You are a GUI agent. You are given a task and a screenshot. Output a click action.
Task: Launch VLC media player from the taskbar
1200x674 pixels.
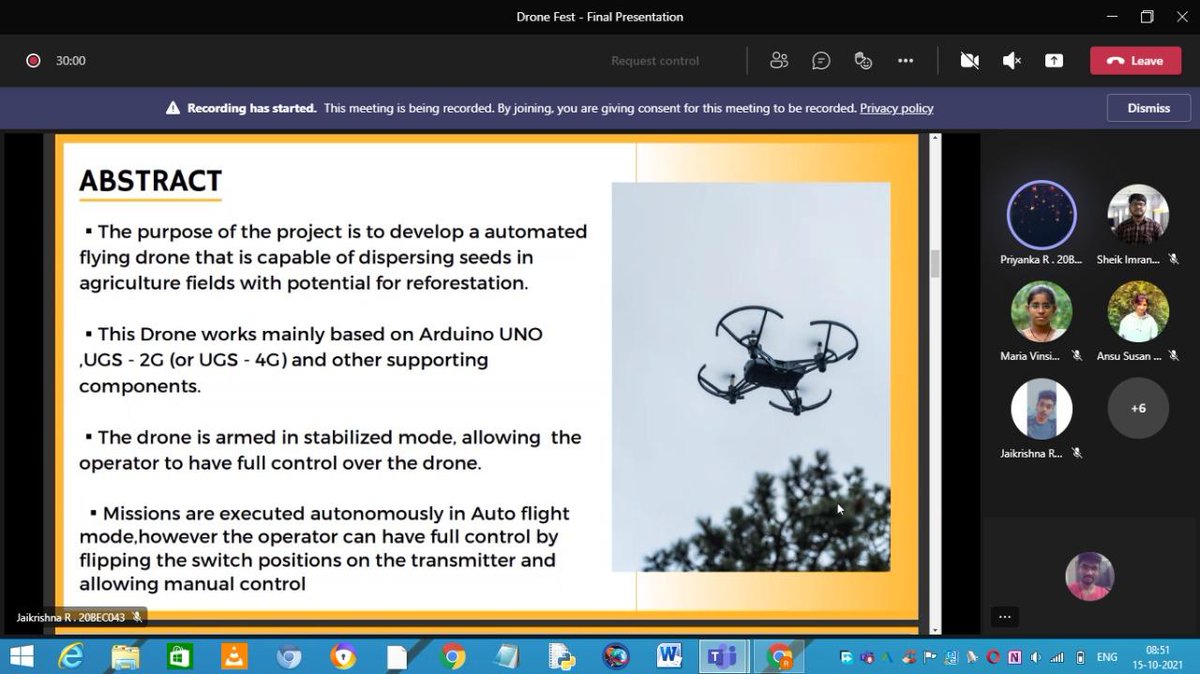click(x=234, y=657)
